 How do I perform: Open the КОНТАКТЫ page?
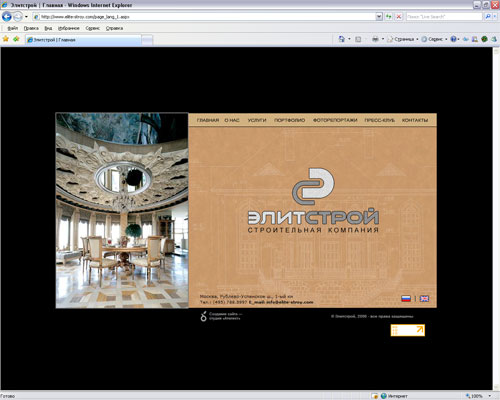(x=415, y=120)
